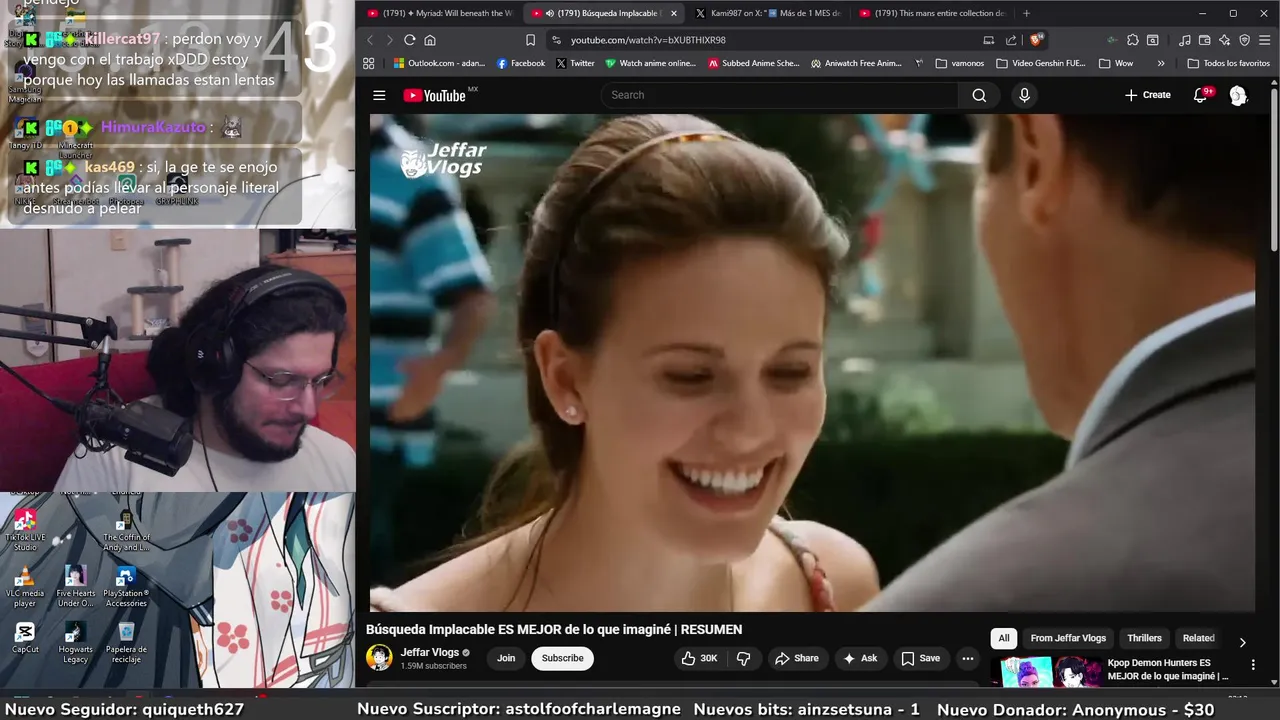
Task: Open the VLC media player desktop shortcut
Action: coord(25,586)
